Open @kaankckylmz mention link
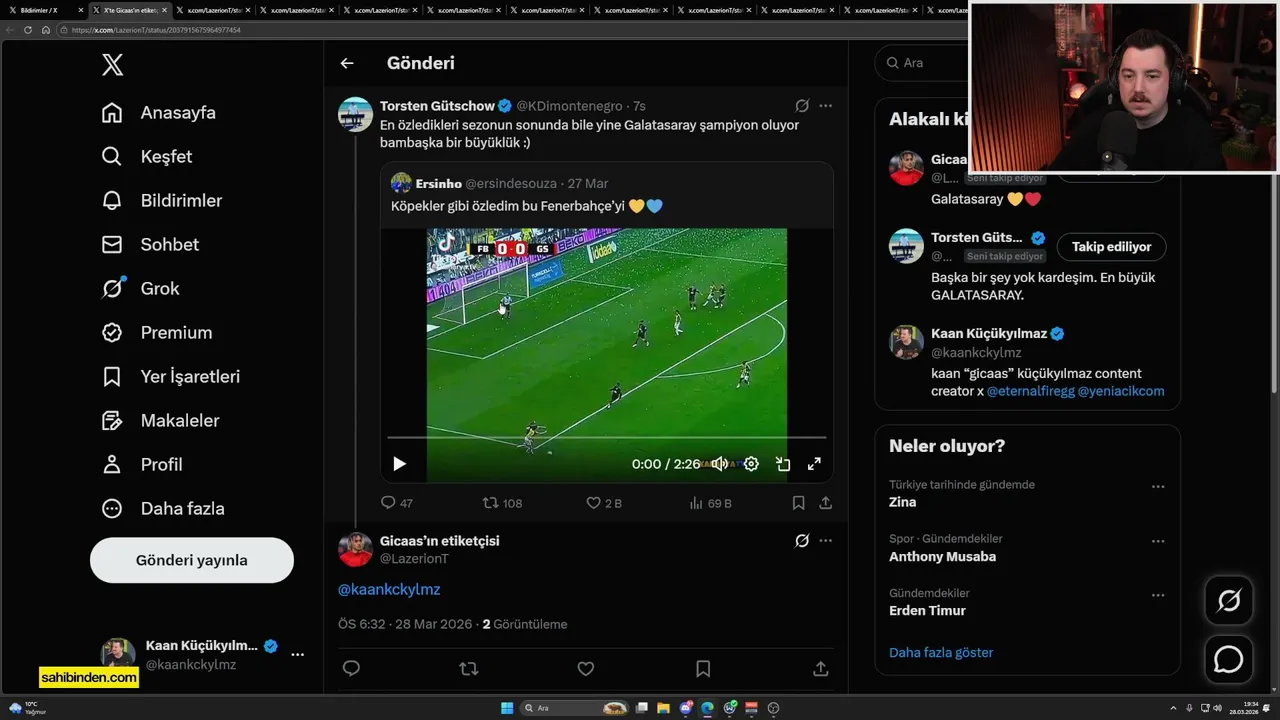Viewport: 1280px width, 720px height. tap(389, 589)
